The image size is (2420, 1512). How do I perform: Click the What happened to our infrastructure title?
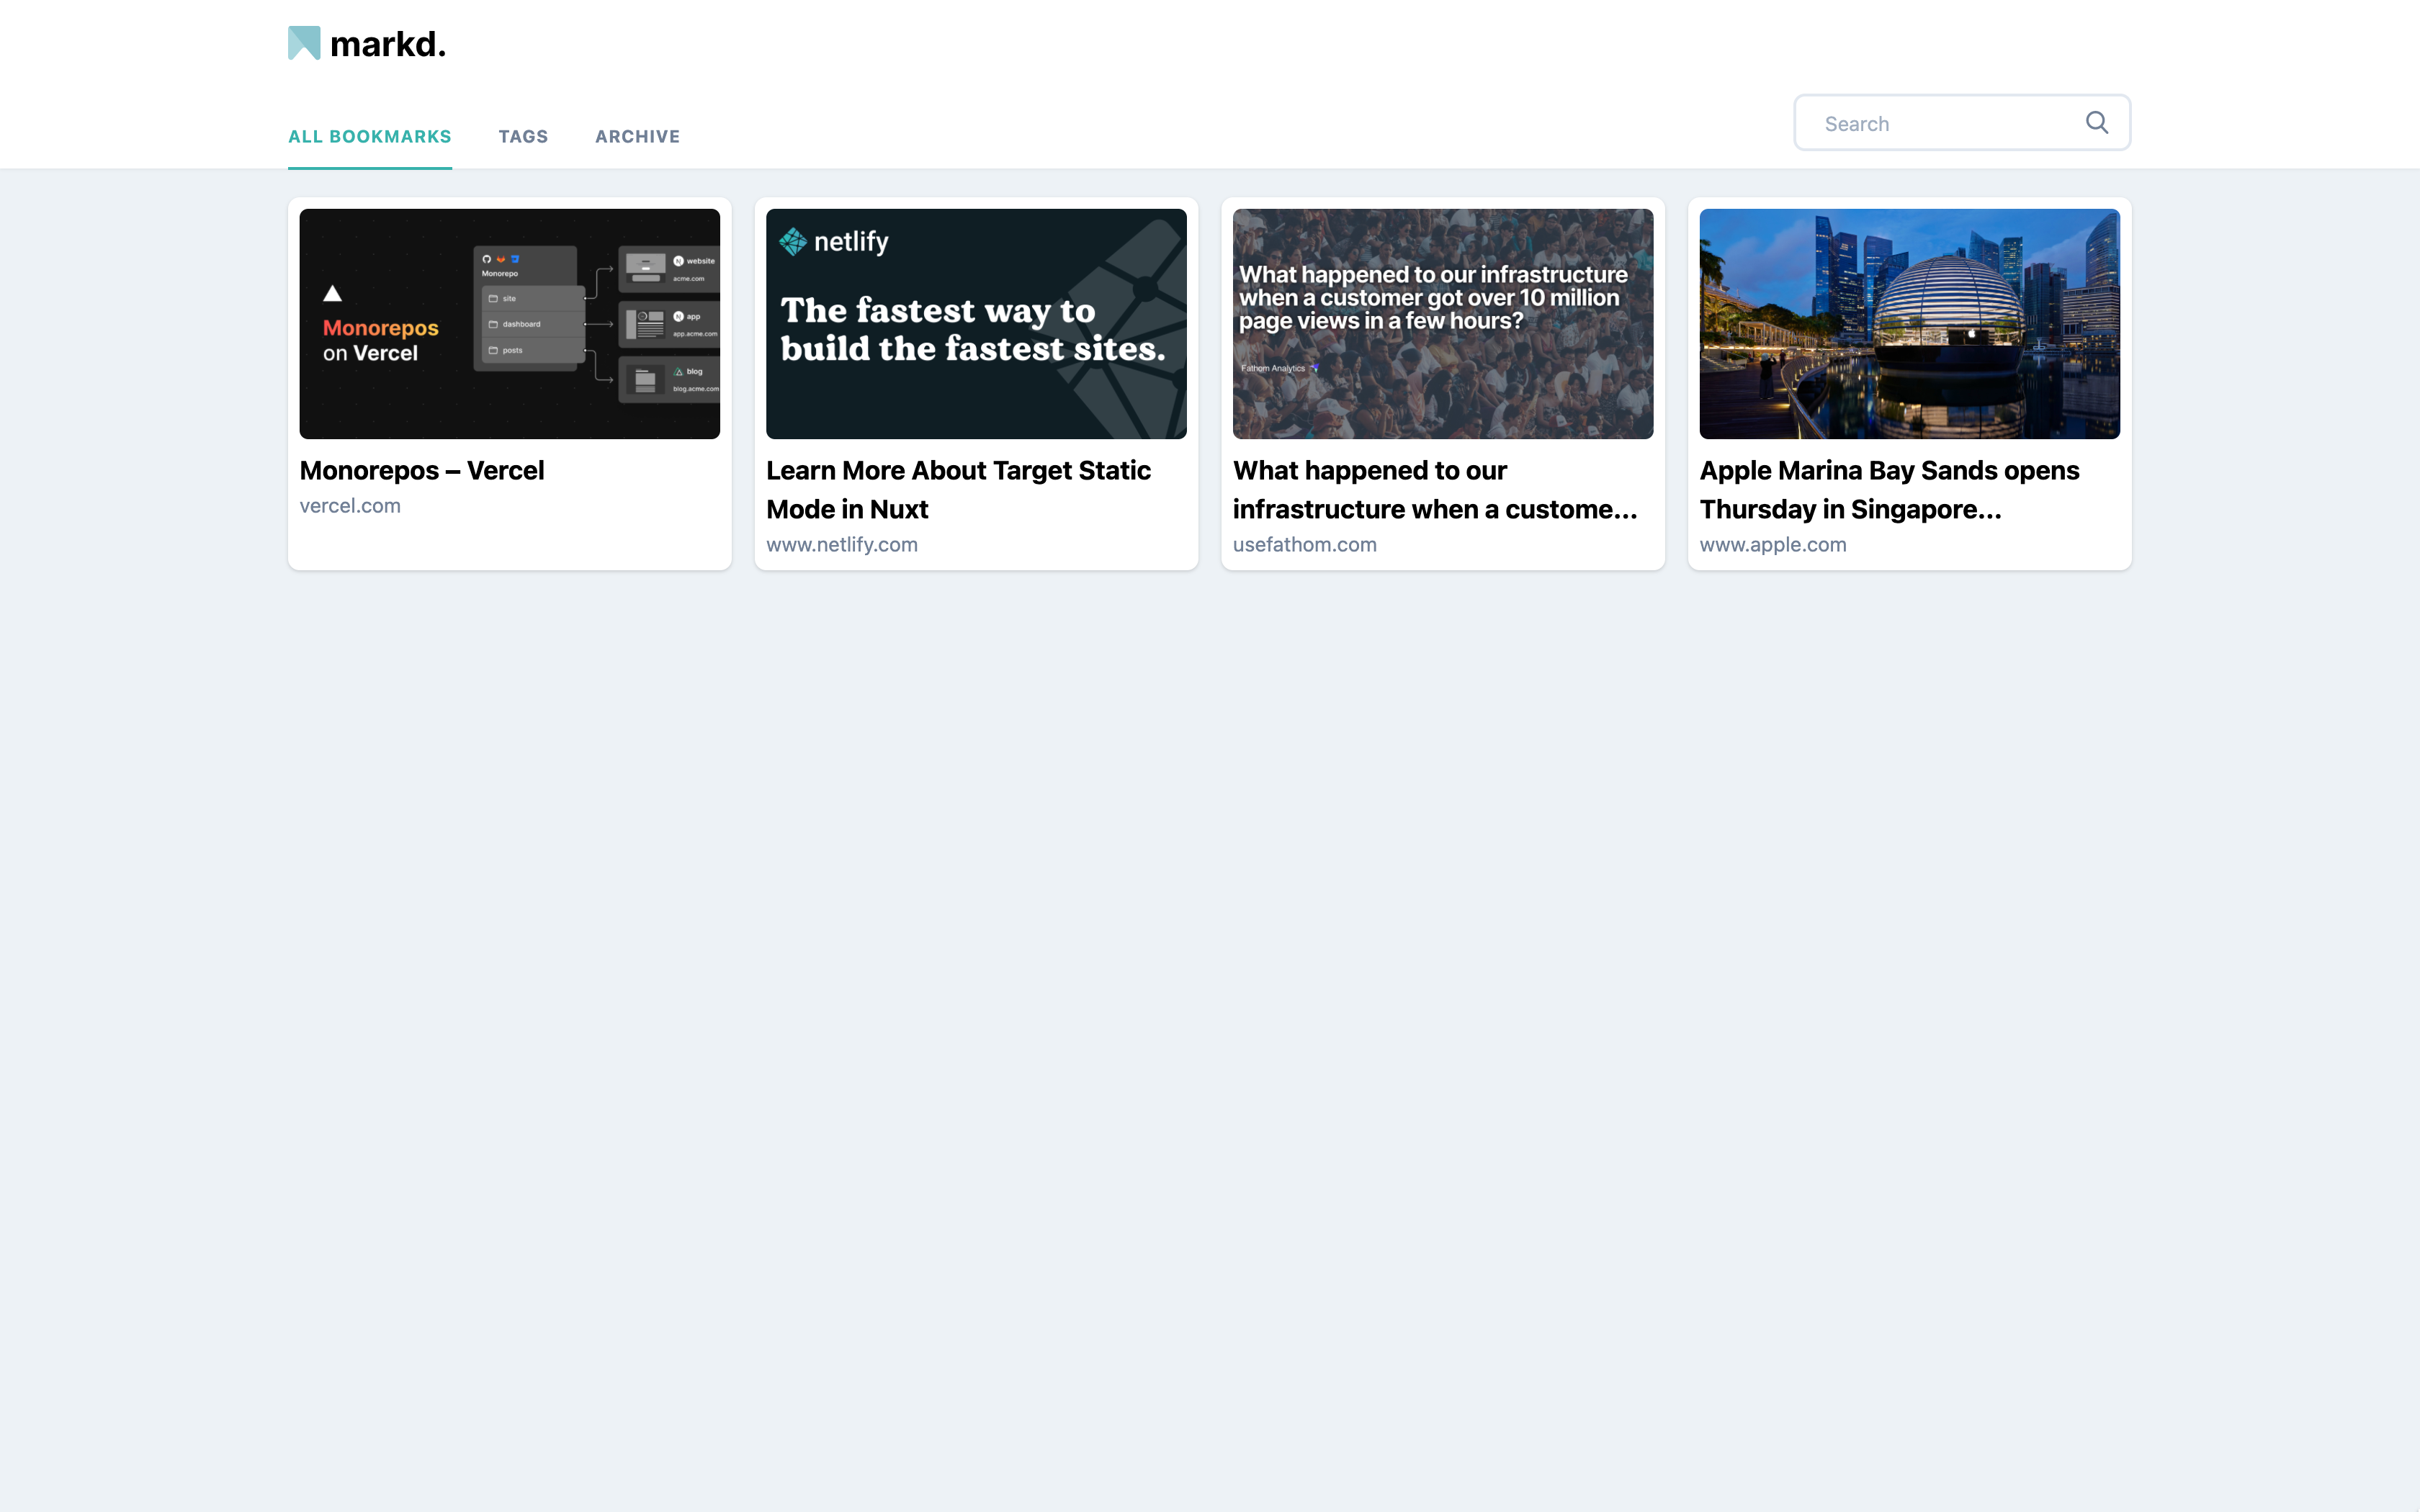coord(1434,489)
